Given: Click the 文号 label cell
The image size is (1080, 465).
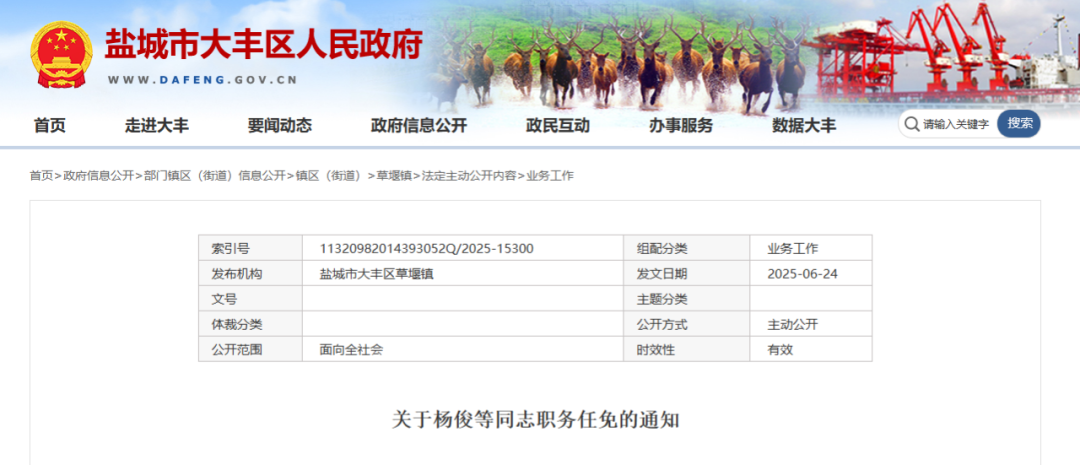Looking at the screenshot, I should pyautogui.click(x=251, y=299).
